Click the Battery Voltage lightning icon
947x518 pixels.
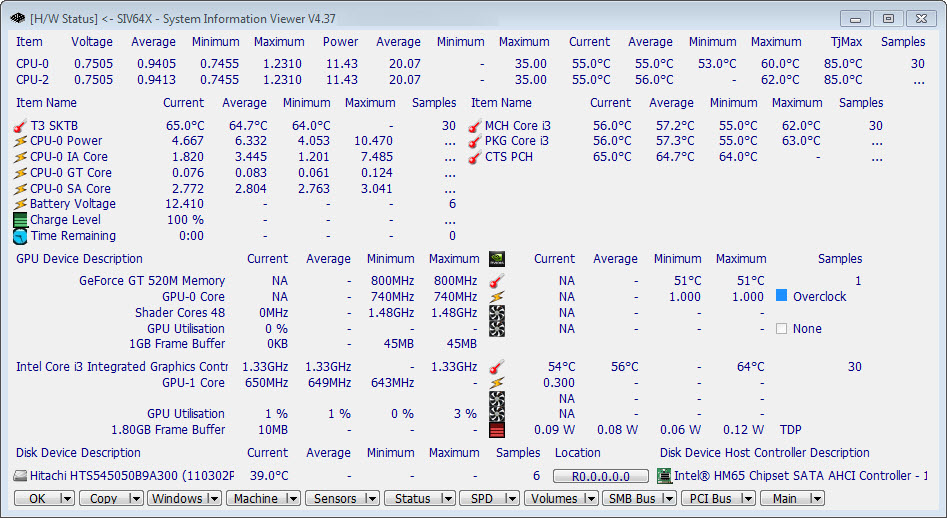(20, 204)
